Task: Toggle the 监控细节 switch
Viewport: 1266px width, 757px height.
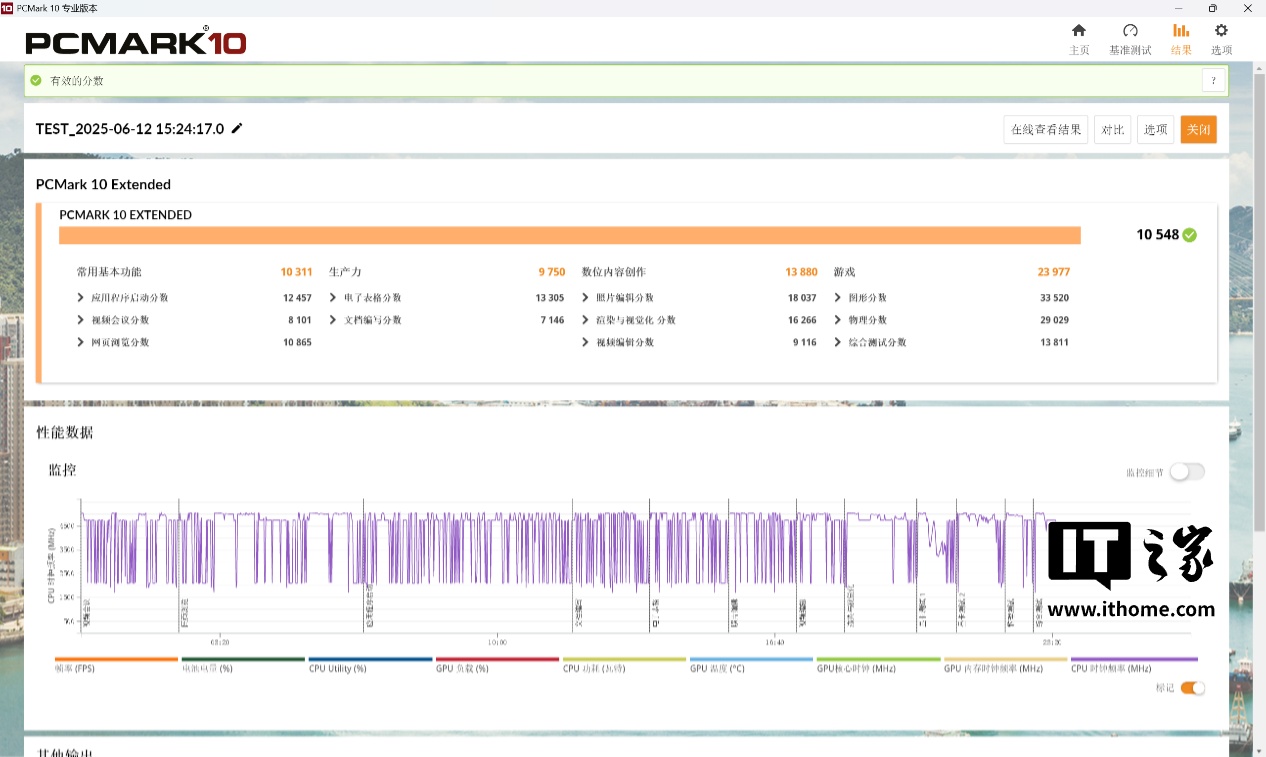Action: coord(1187,472)
